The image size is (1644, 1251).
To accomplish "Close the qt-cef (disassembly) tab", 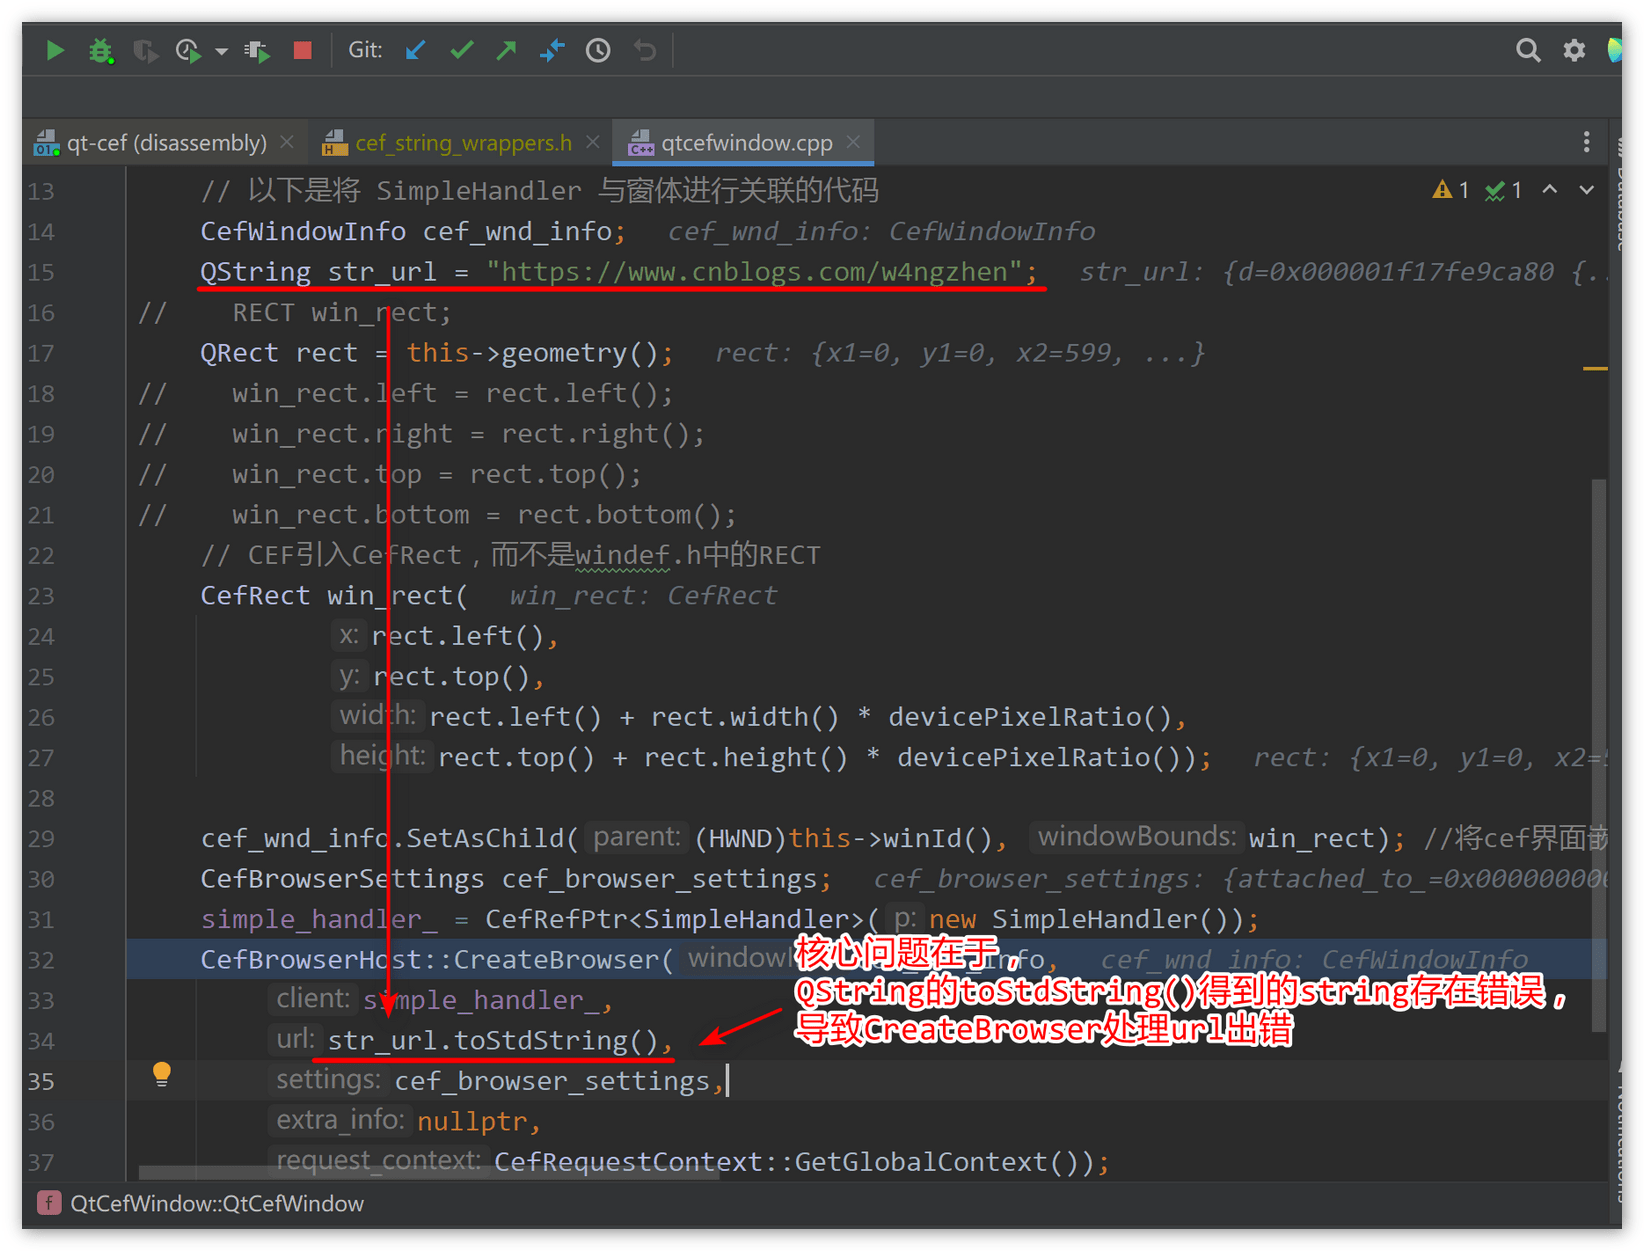I will click(x=287, y=143).
